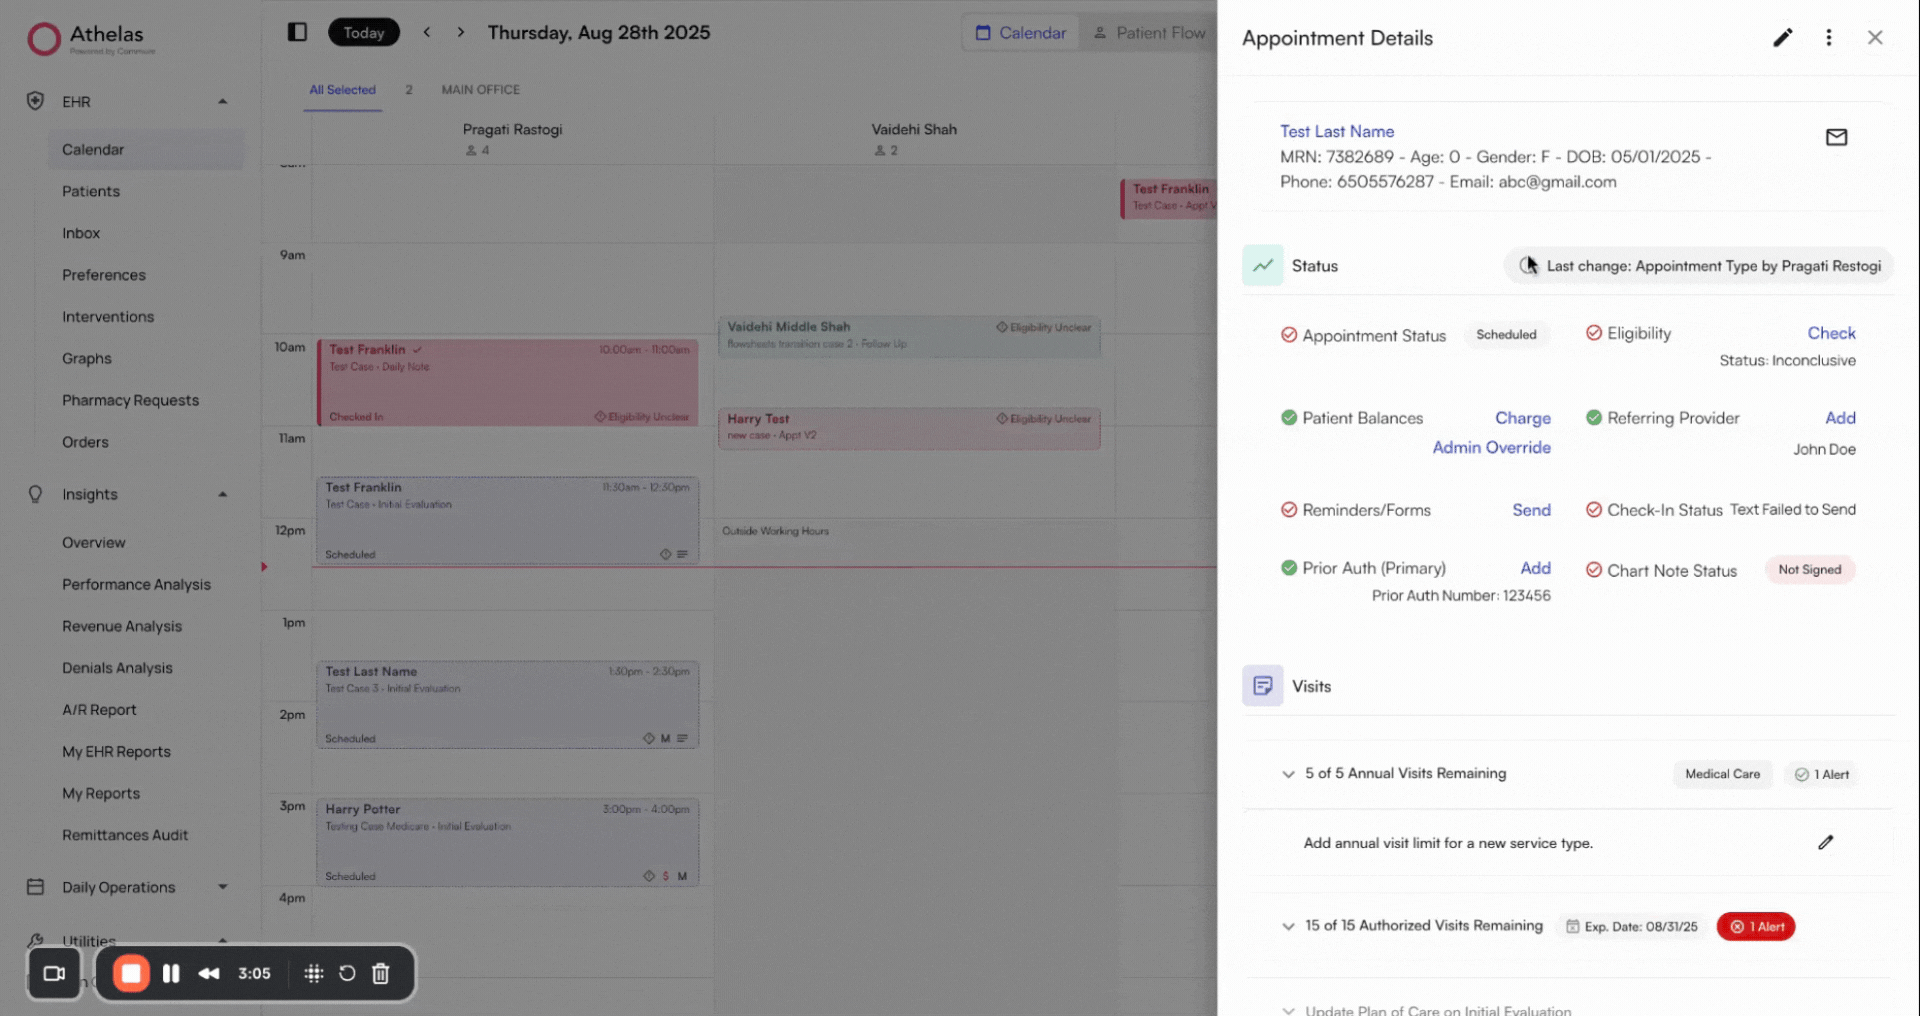
Task: Click the recorder grid dots icon
Action: pos(313,973)
